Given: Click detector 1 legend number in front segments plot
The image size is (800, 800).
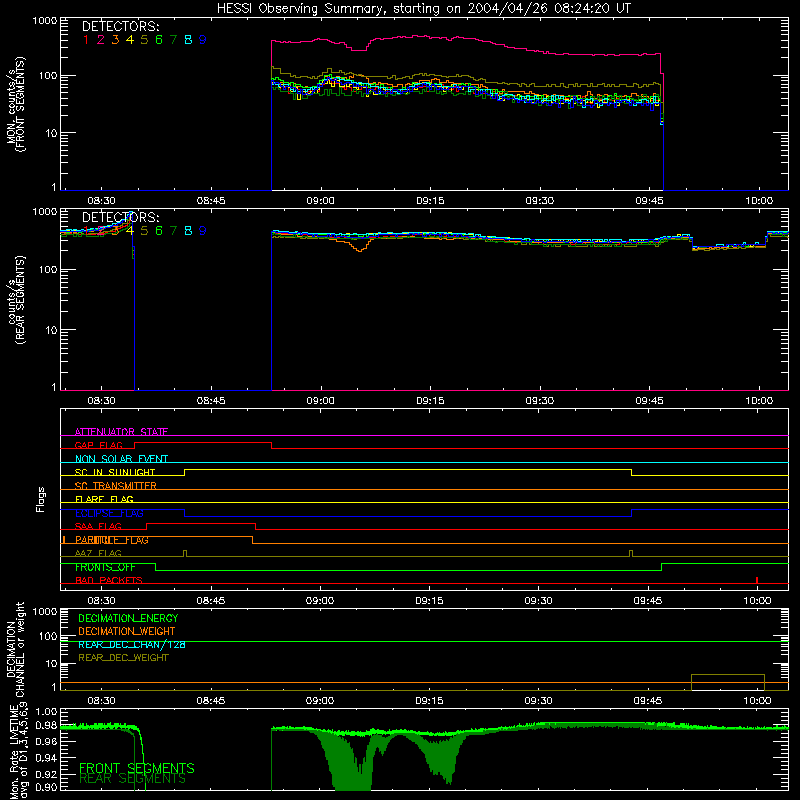Looking at the screenshot, I should pyautogui.click(x=86, y=40).
